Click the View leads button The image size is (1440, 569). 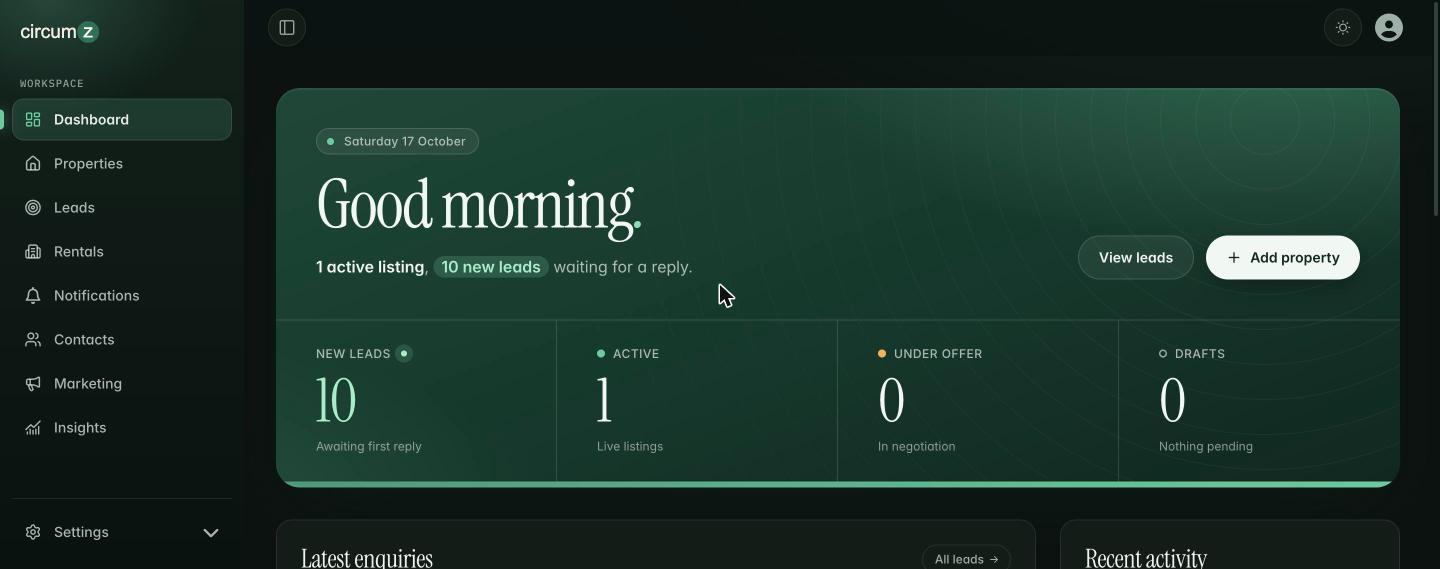[x=1136, y=258]
